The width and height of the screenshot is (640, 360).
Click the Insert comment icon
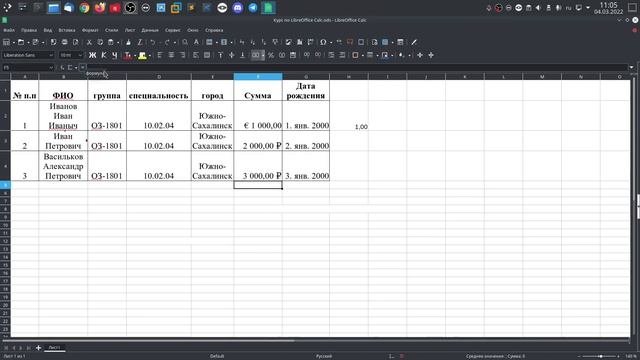coord(350,42)
